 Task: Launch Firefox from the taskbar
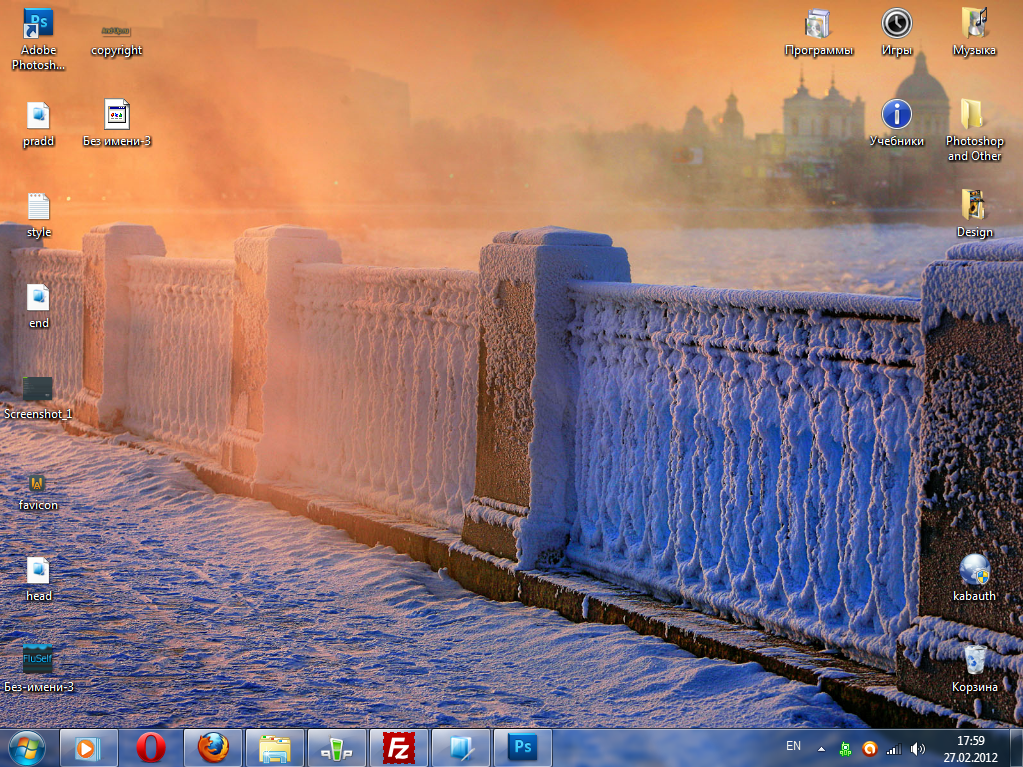click(213, 747)
